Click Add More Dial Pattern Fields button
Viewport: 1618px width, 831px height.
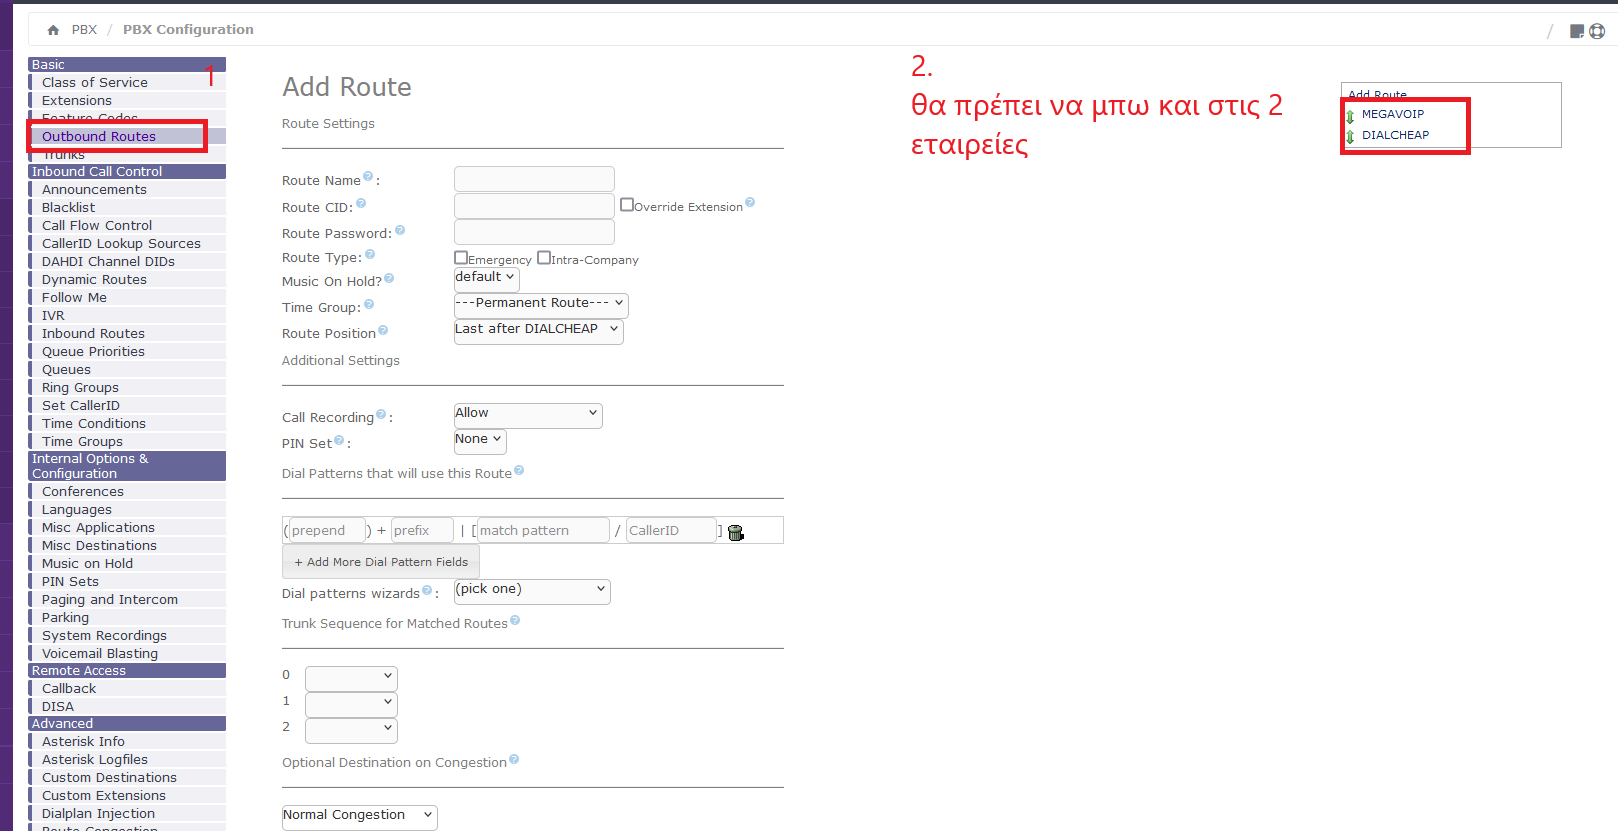(381, 562)
